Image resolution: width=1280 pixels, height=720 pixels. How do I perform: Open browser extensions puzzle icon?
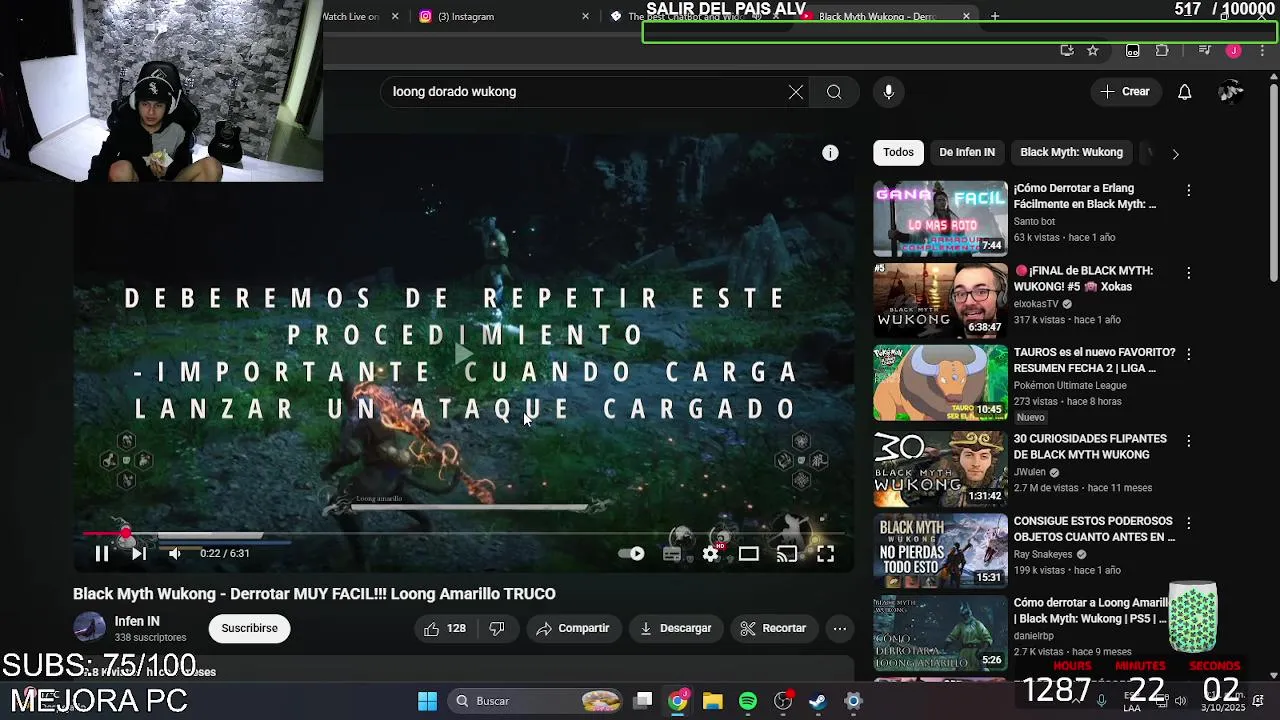coord(1162,51)
